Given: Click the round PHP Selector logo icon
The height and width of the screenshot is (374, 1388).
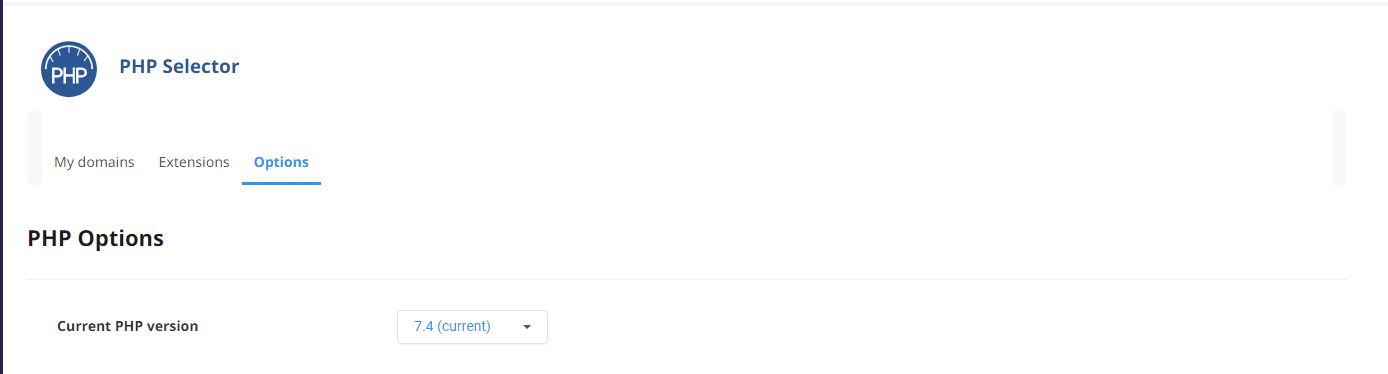Looking at the screenshot, I should [x=69, y=69].
